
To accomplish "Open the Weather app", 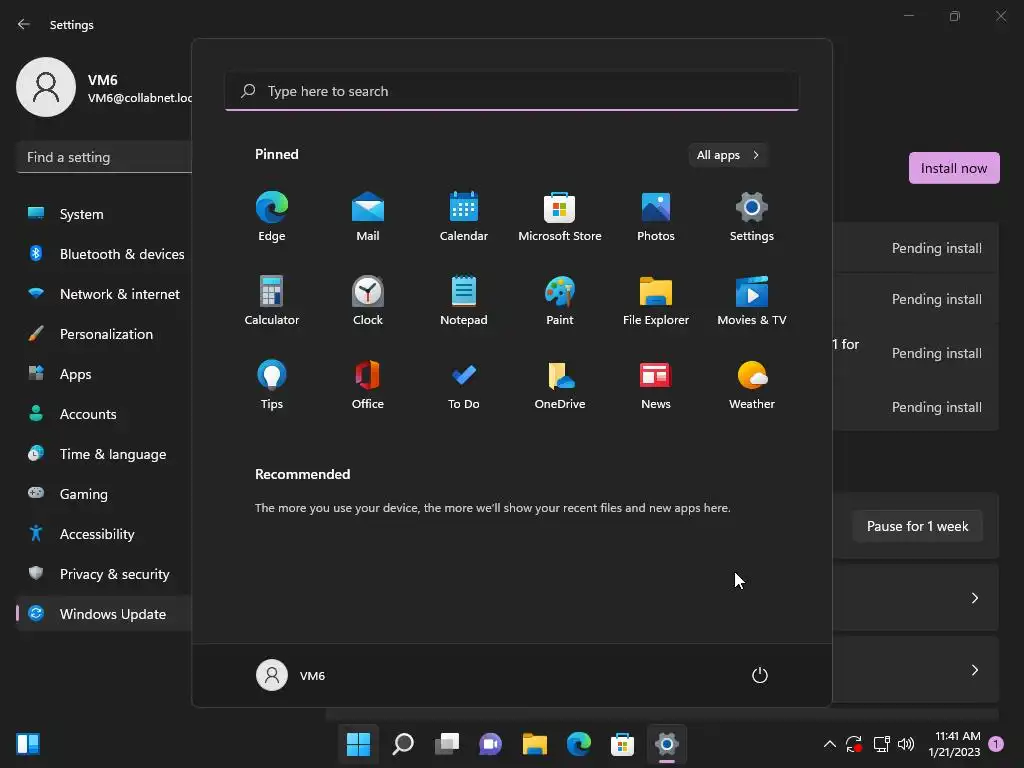I will point(752,385).
